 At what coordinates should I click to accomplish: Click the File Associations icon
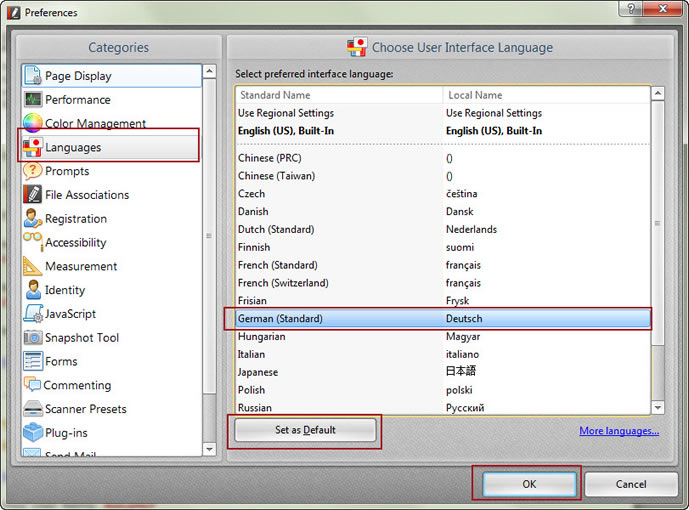point(33,195)
